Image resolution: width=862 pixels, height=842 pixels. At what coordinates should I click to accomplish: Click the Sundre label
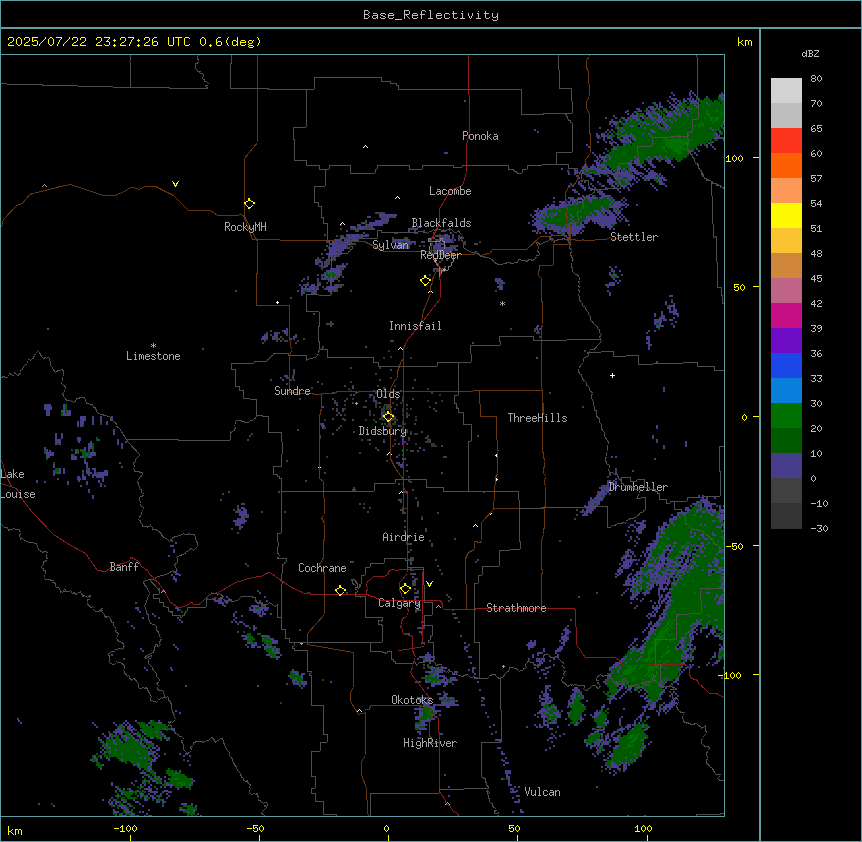click(292, 391)
